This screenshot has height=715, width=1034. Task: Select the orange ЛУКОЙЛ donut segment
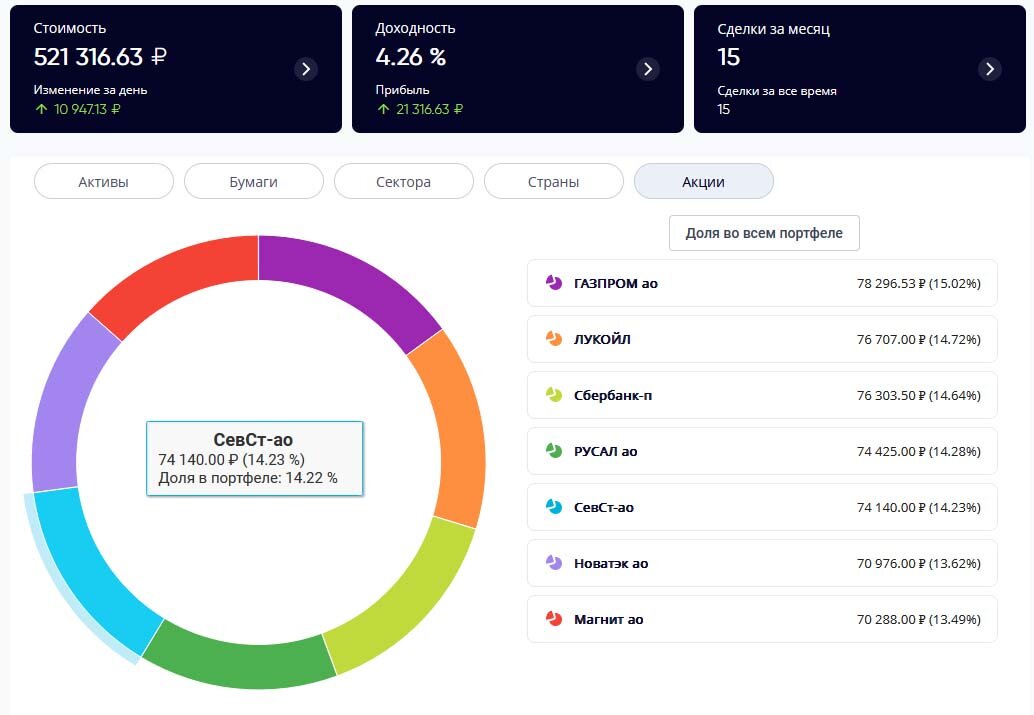454,429
